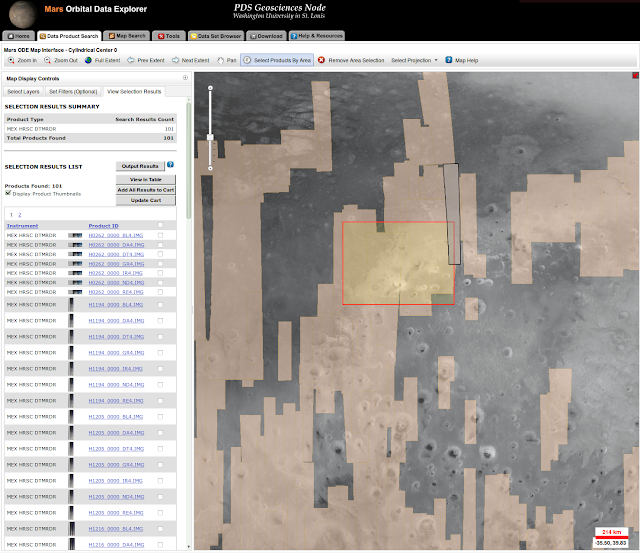Image resolution: width=640 pixels, height=553 pixels.
Task: Sort results by Instrument column
Action: point(22,226)
